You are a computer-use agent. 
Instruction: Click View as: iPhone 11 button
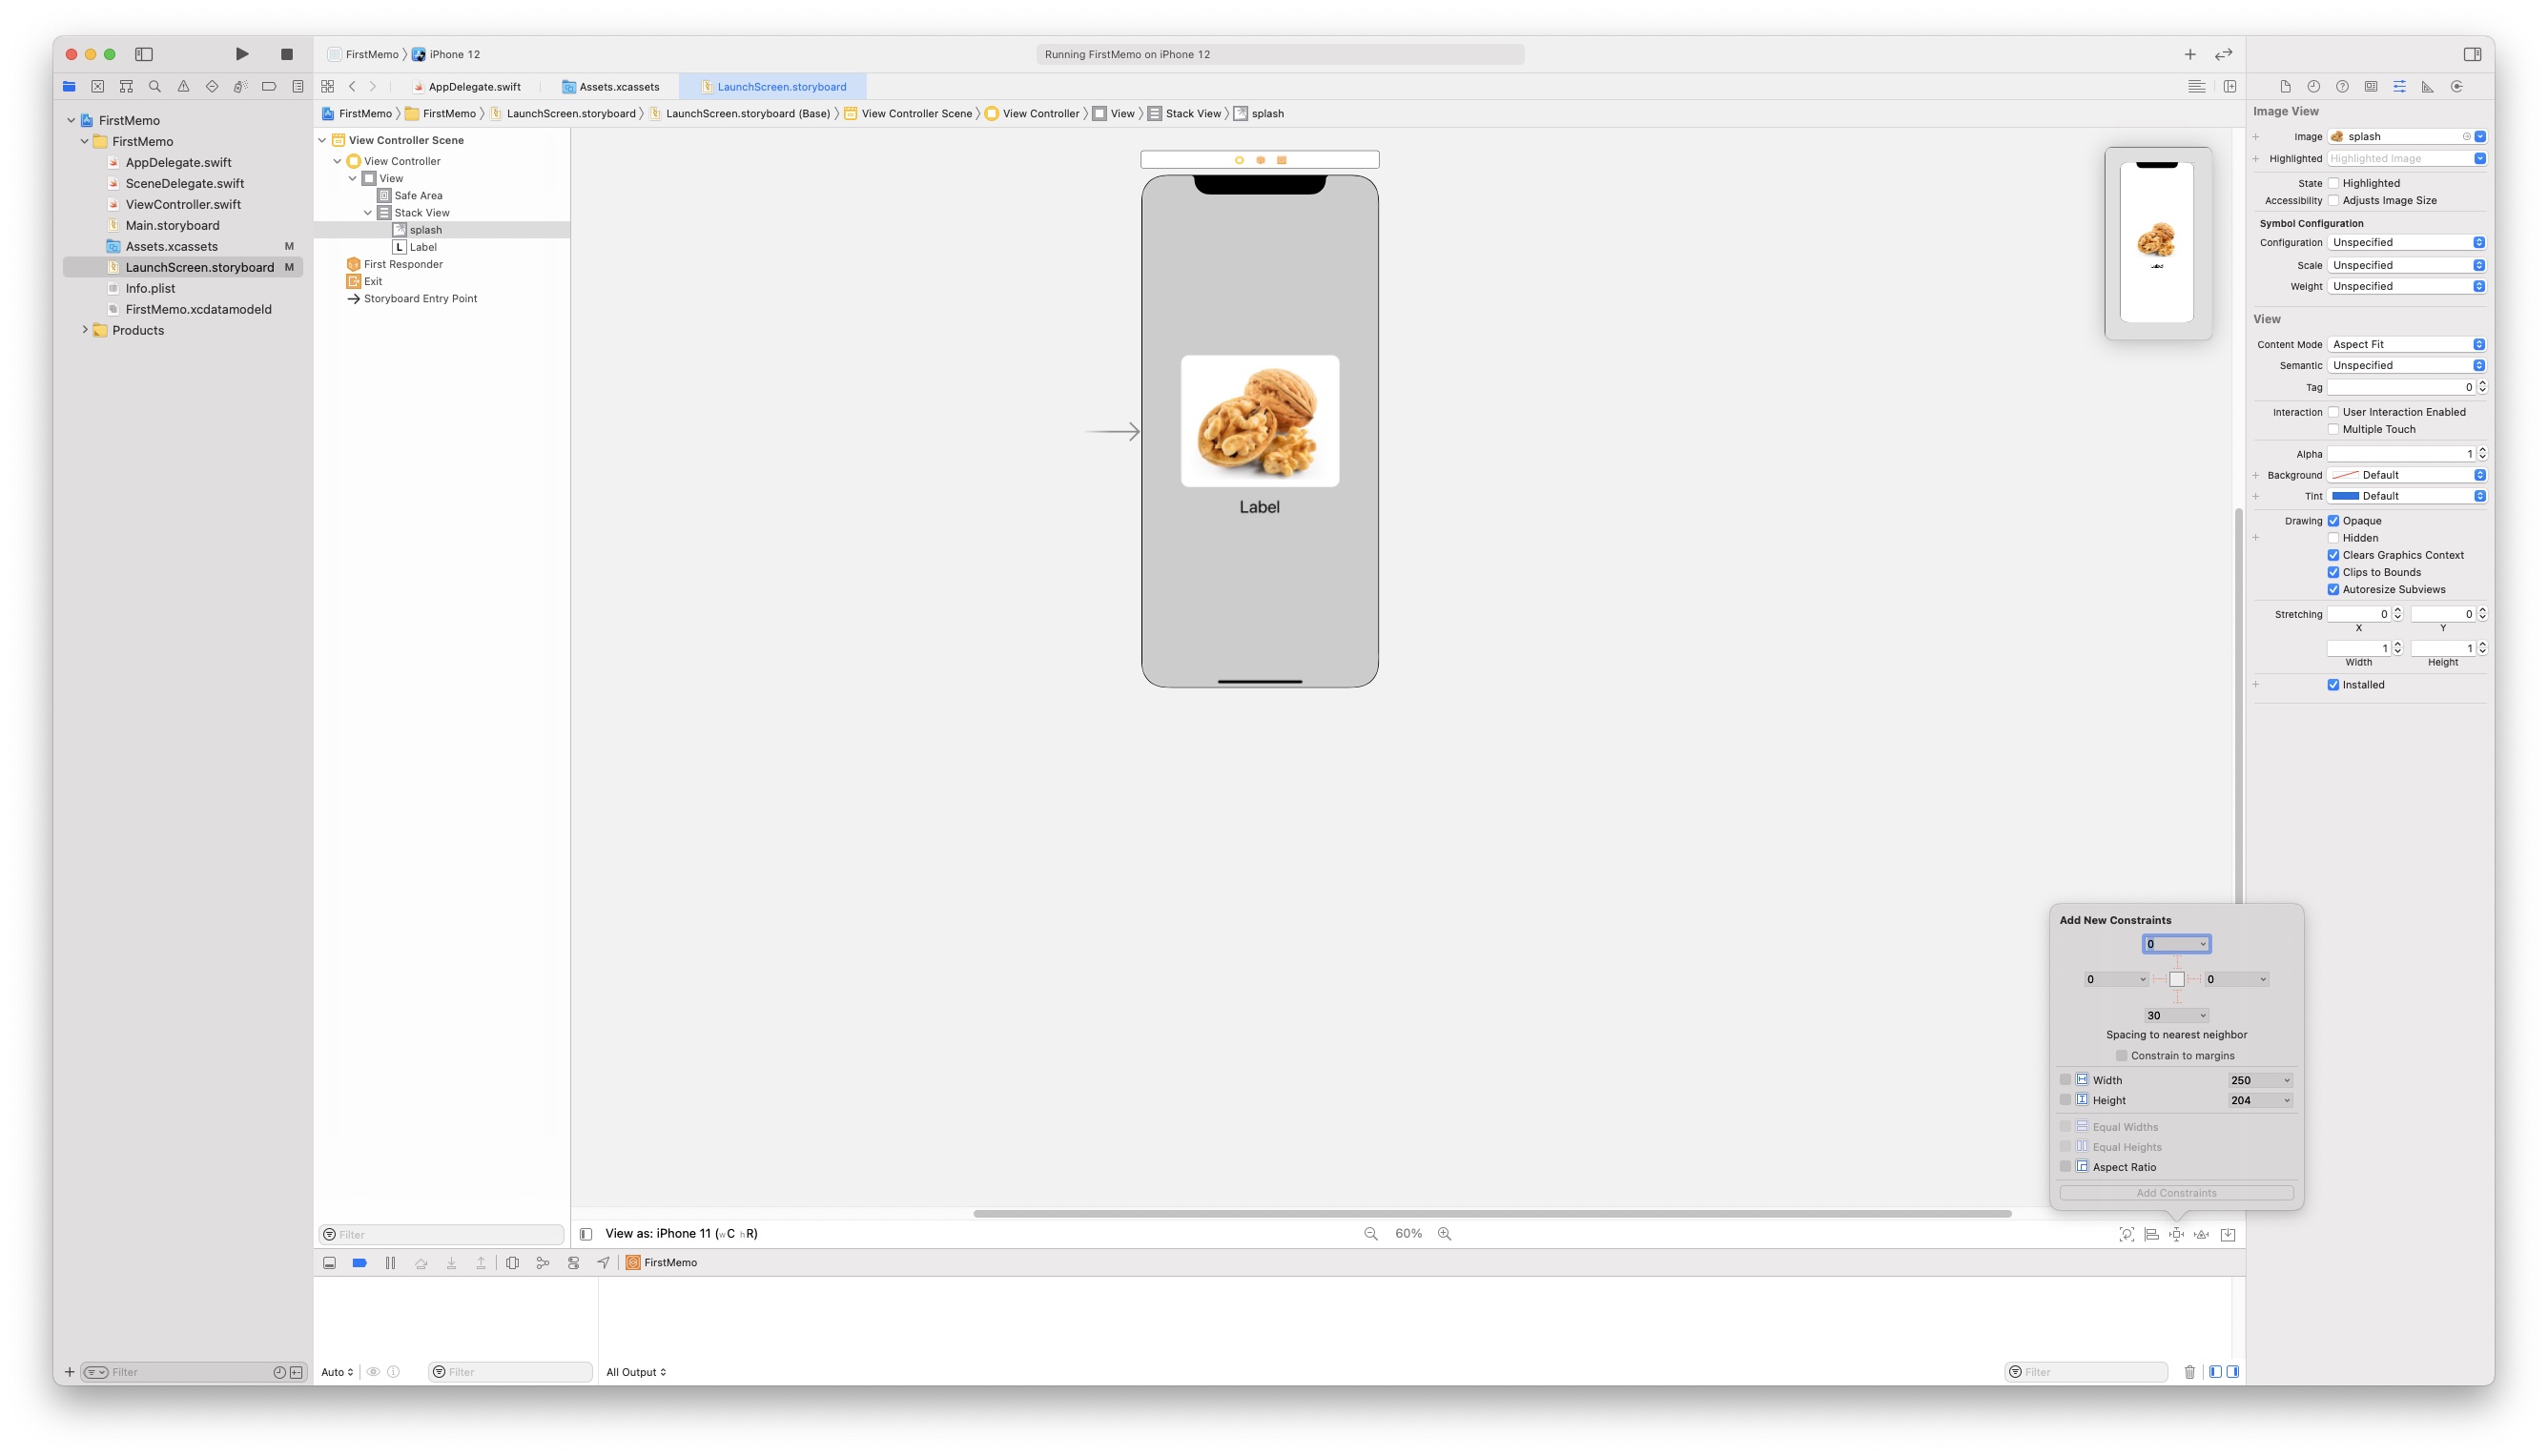(x=680, y=1233)
